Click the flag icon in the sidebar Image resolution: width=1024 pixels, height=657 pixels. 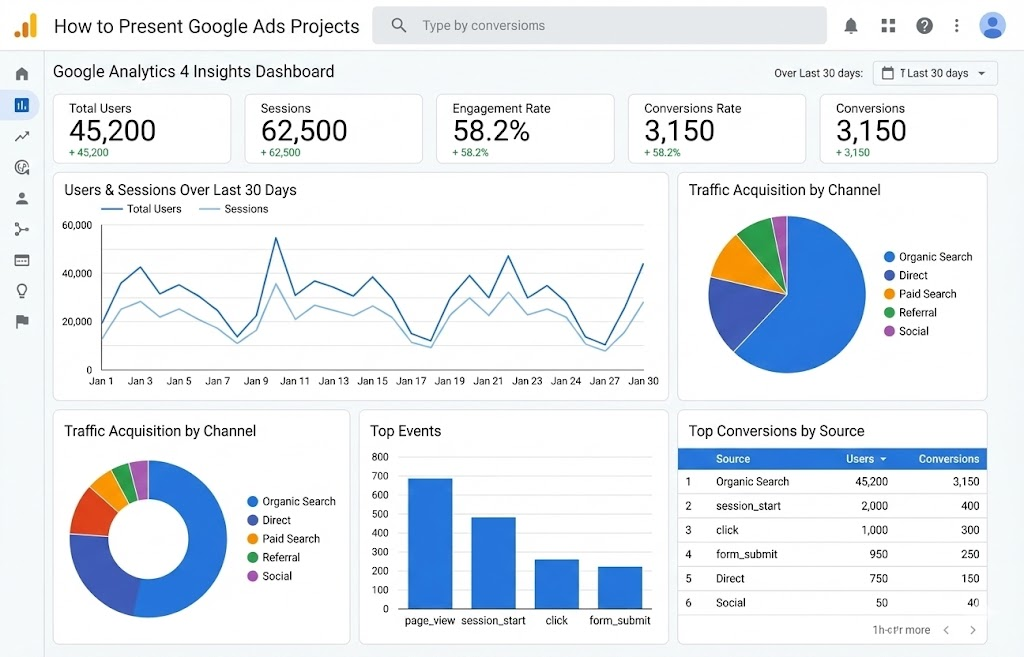tap(22, 322)
